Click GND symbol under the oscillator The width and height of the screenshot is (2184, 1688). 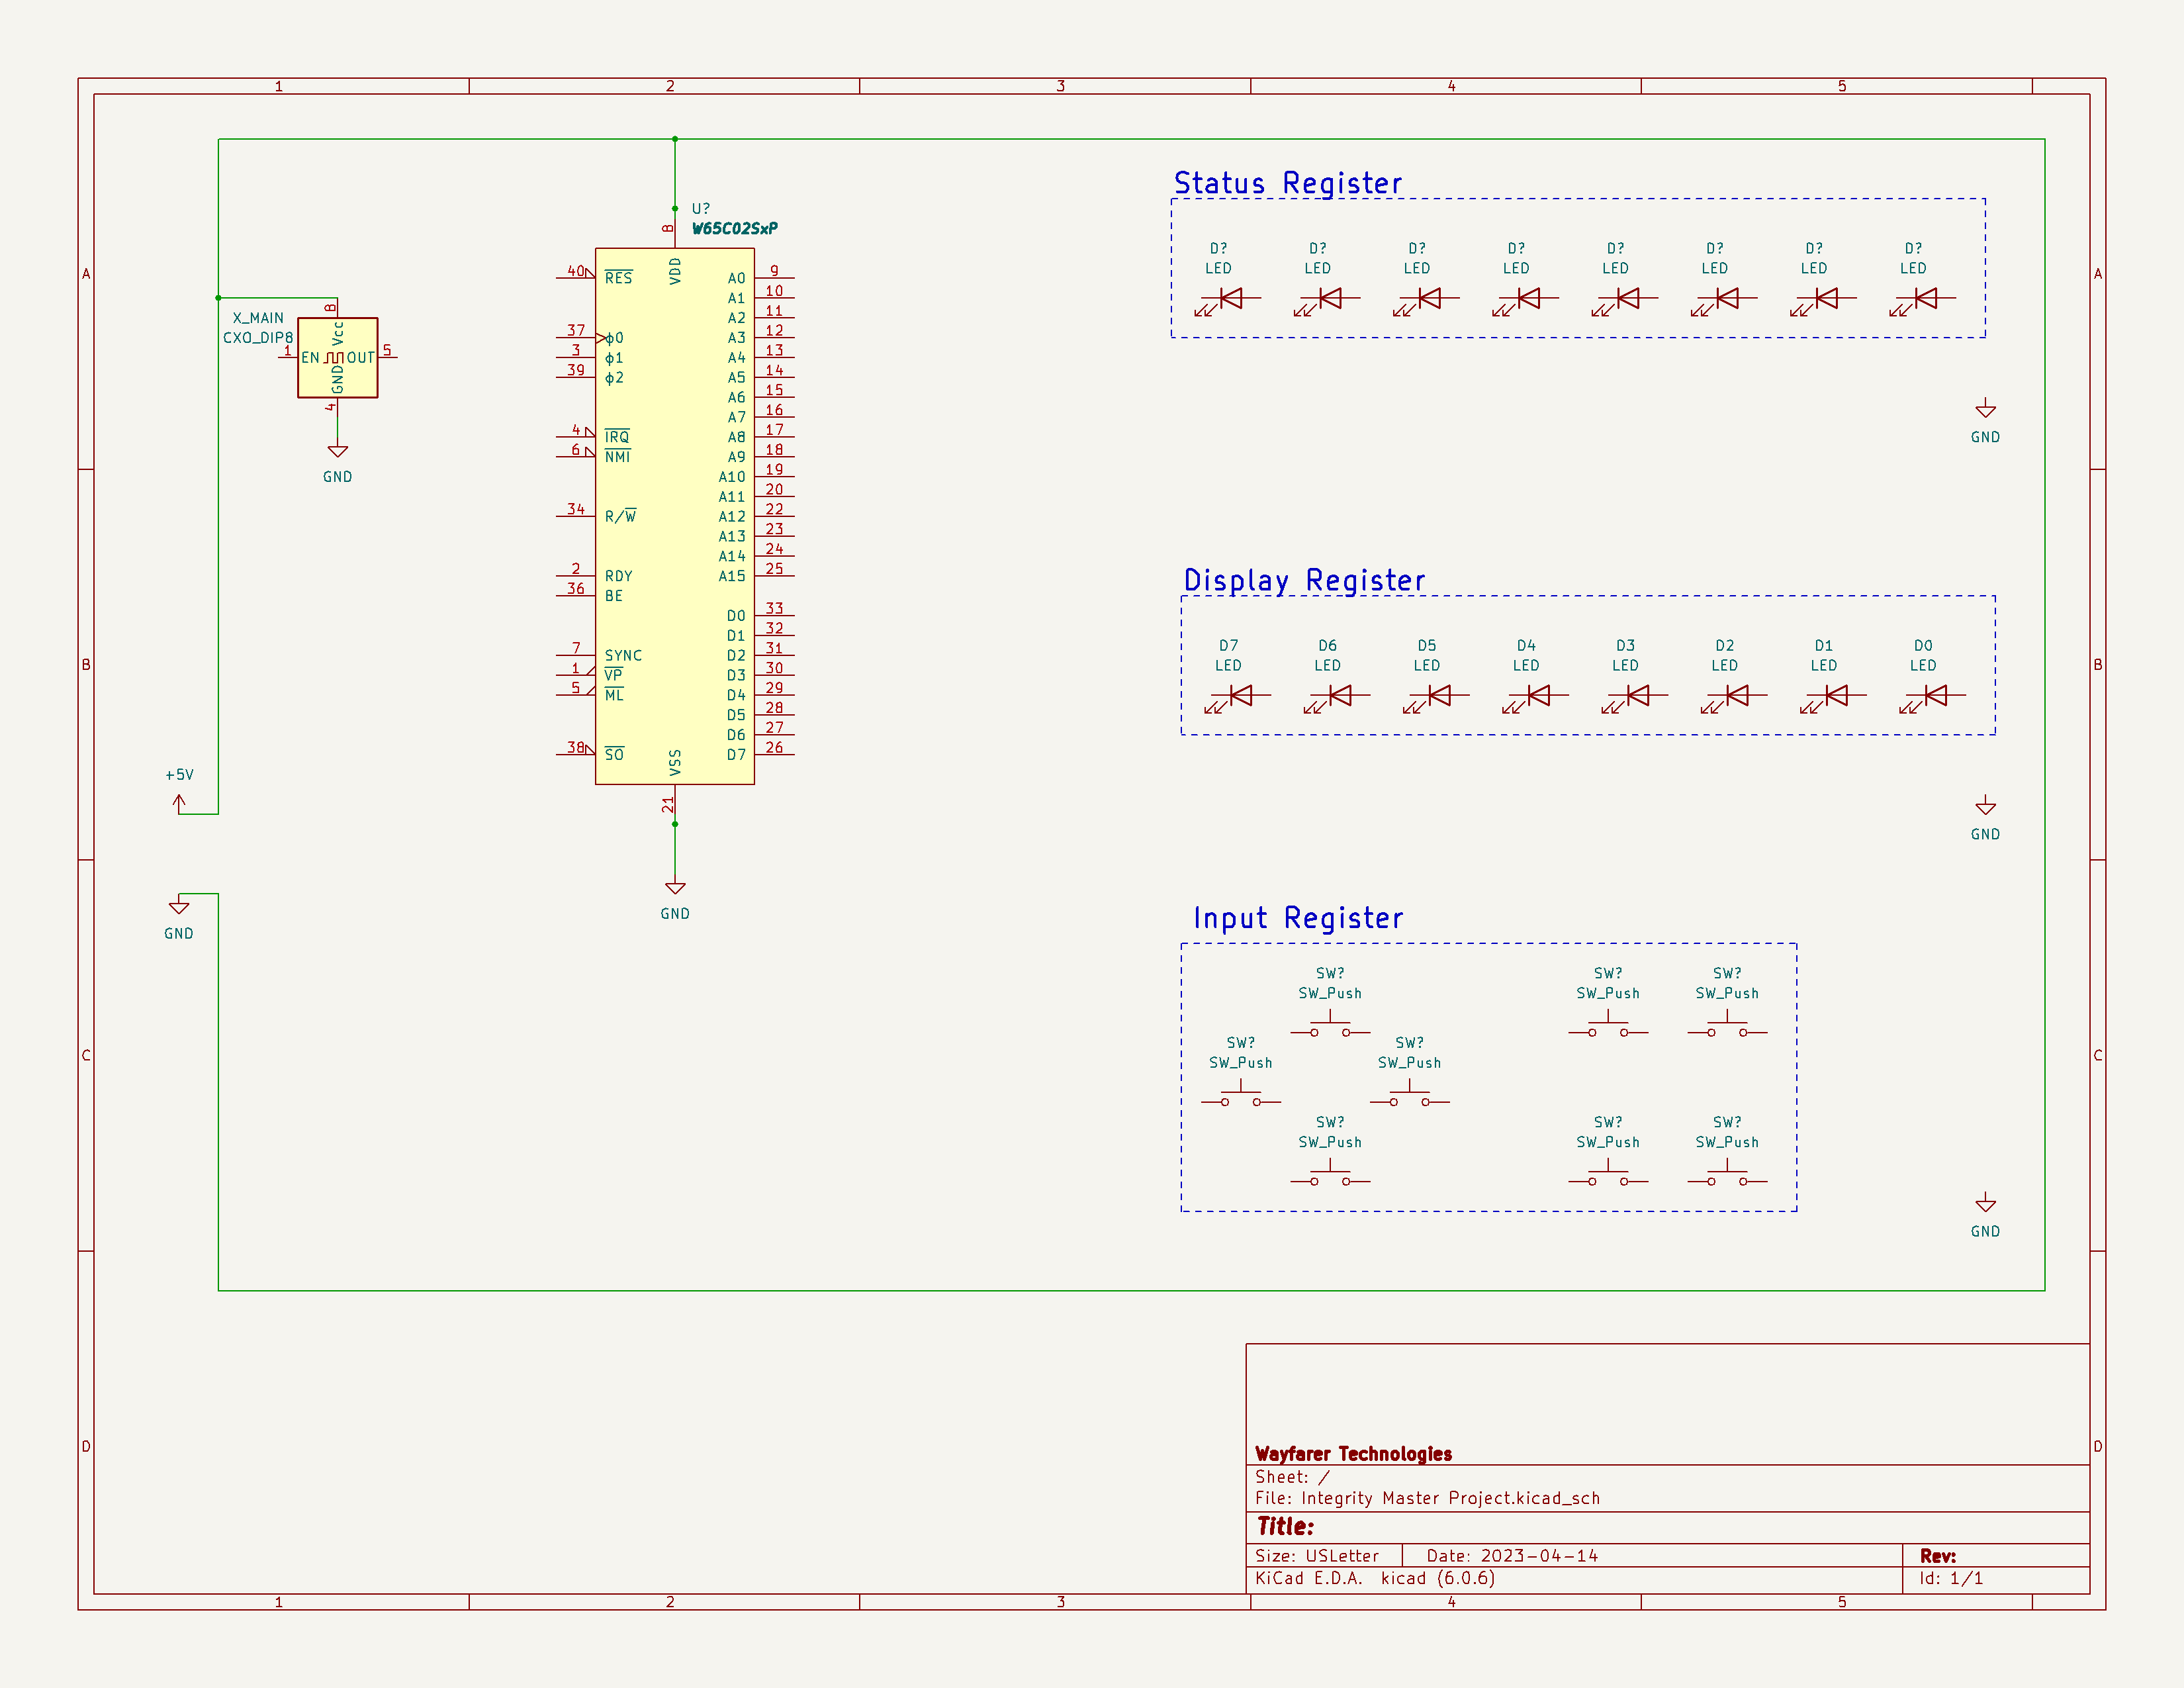point(338,453)
